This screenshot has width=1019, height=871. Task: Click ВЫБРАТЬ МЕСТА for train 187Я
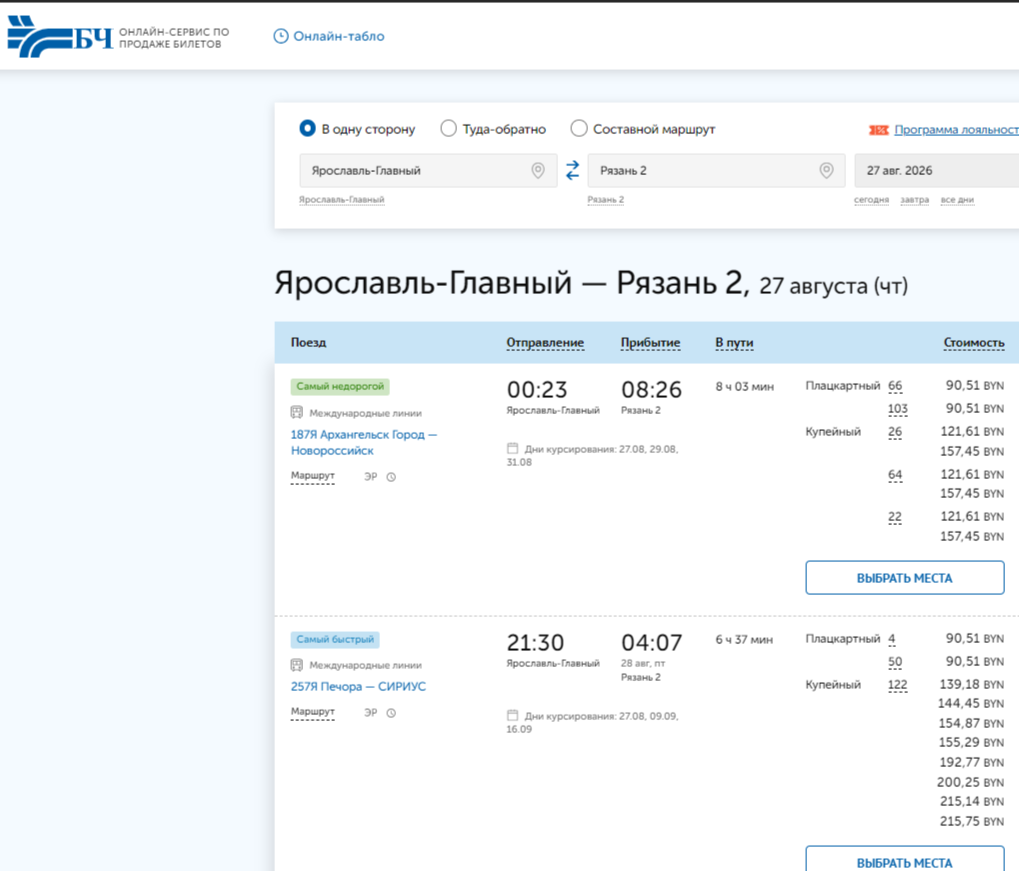(905, 578)
